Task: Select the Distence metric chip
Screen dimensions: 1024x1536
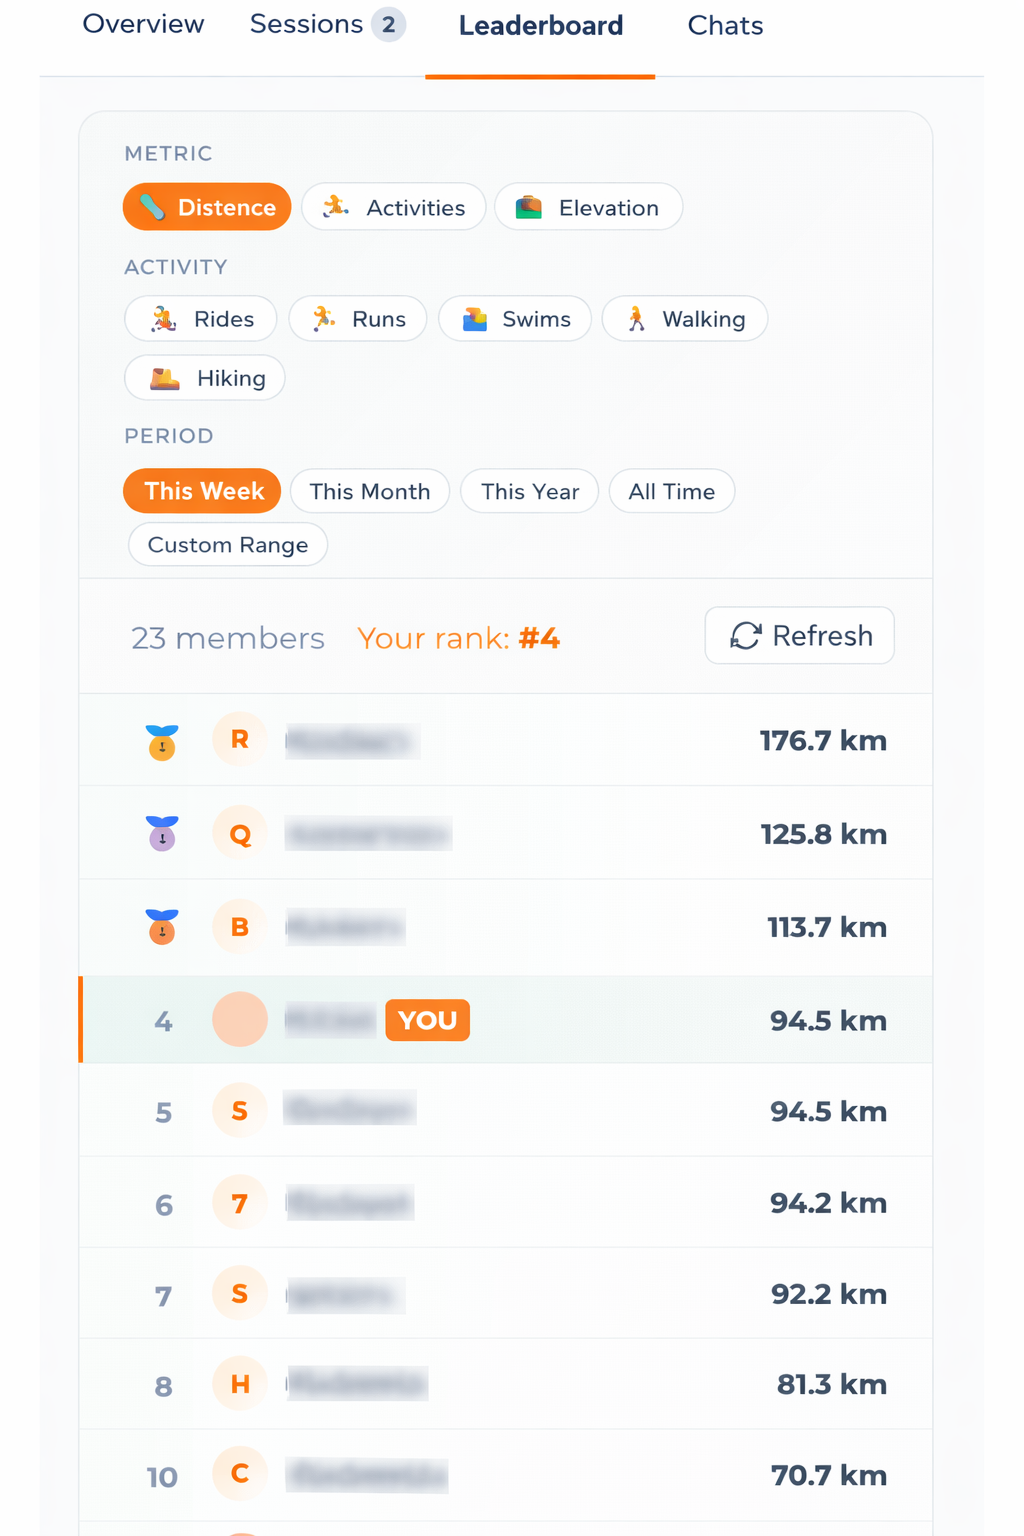Action: pos(207,207)
